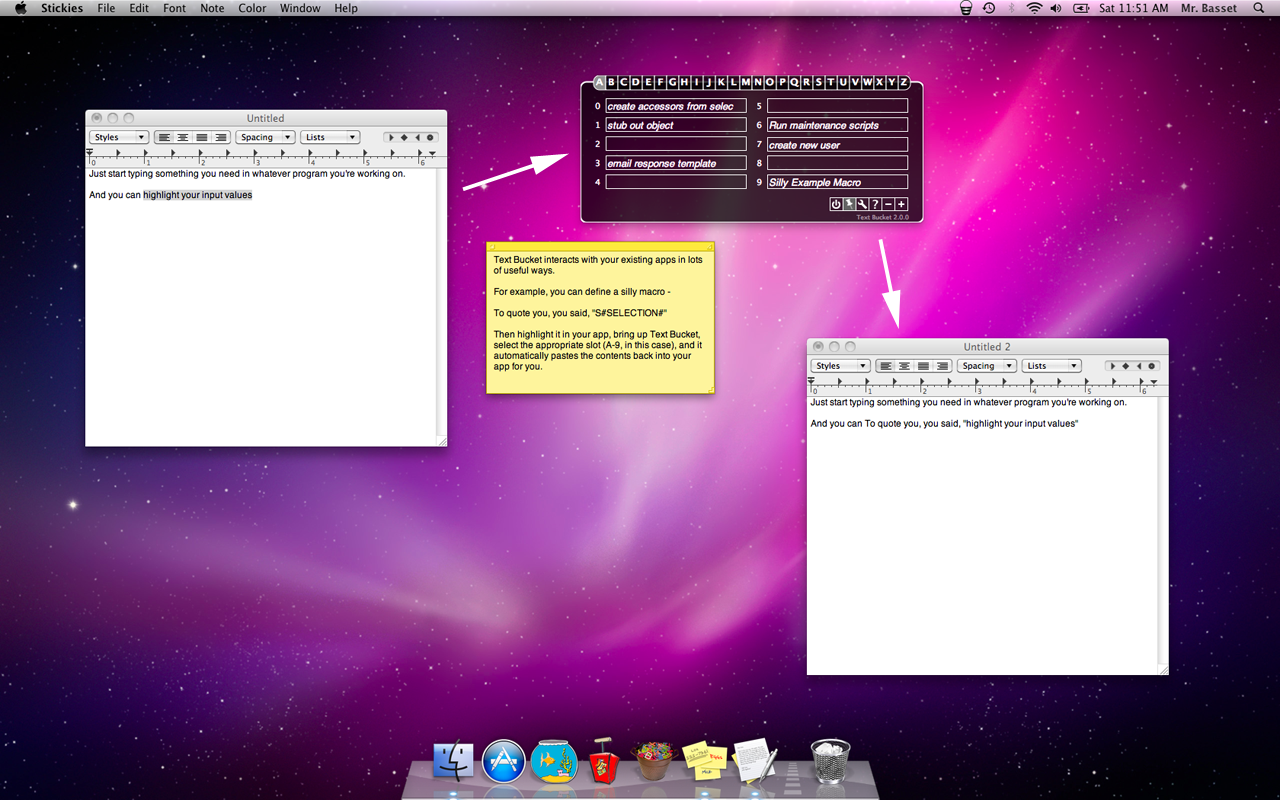Select the 'Run maintenance scripts' slot

click(x=837, y=125)
